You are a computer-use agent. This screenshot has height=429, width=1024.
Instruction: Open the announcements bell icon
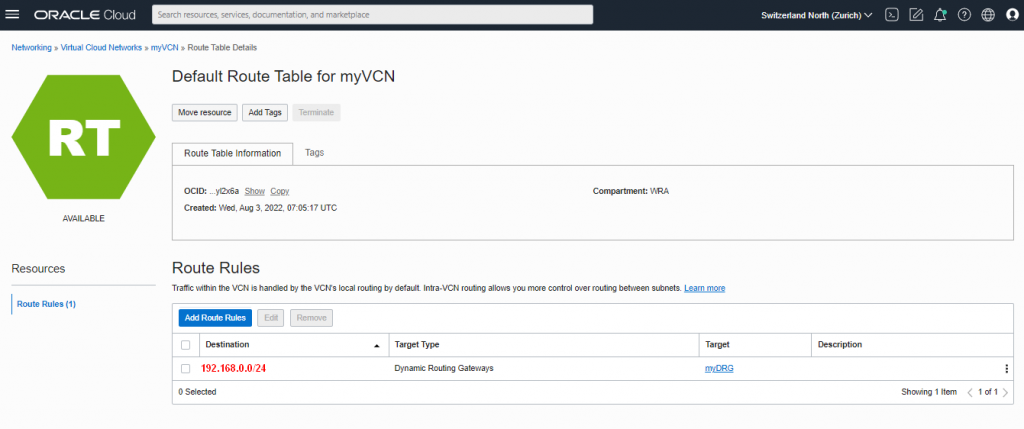coord(940,15)
